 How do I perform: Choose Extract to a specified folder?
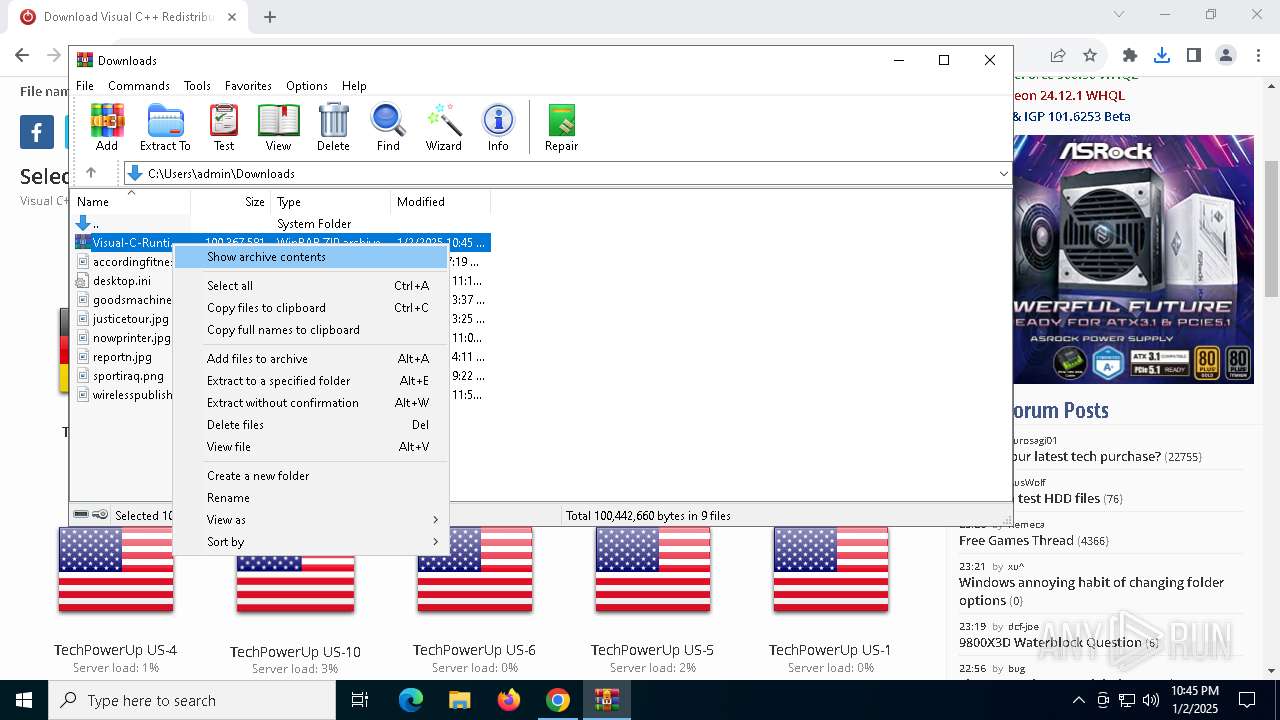[311, 381]
